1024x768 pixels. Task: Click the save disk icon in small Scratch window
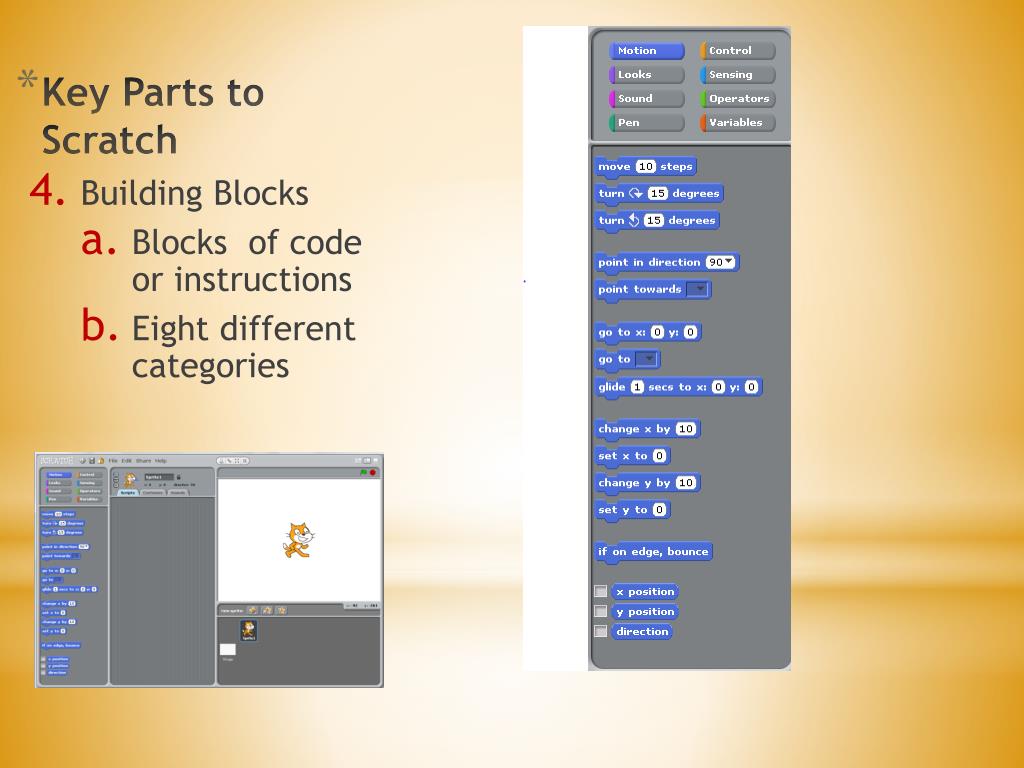(92, 461)
